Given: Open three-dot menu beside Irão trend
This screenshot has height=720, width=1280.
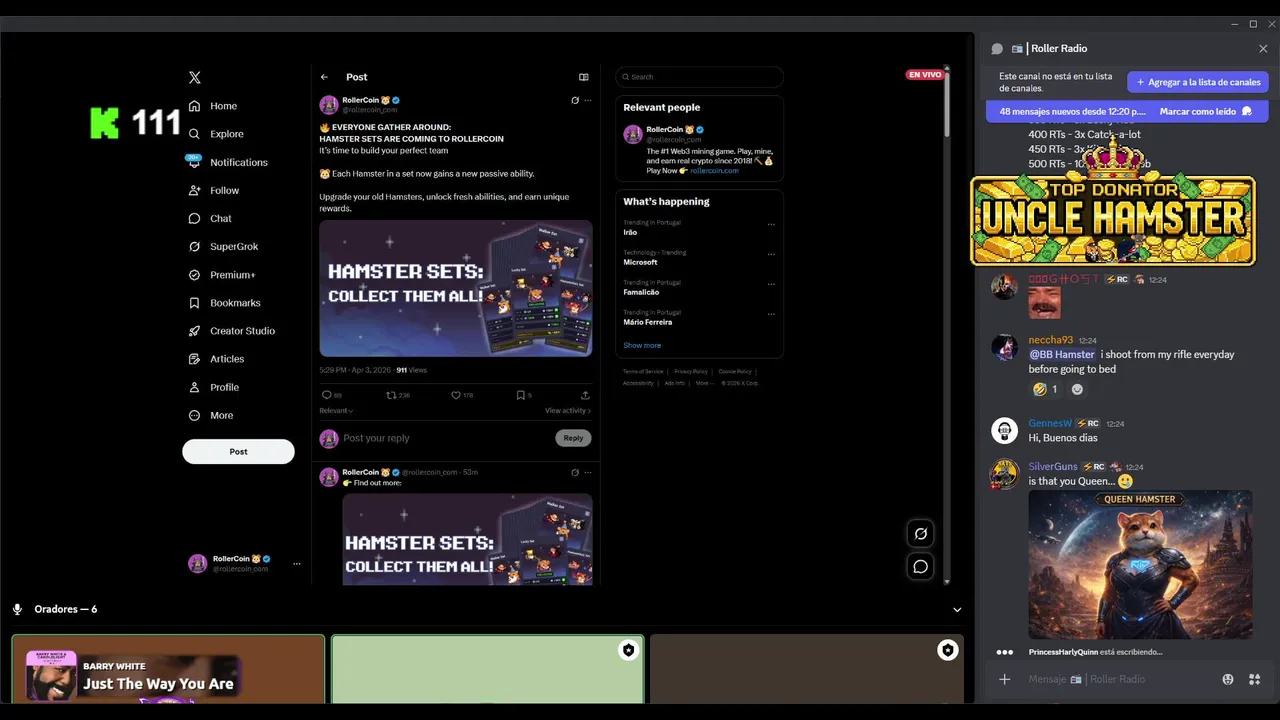Looking at the screenshot, I should (x=771, y=224).
